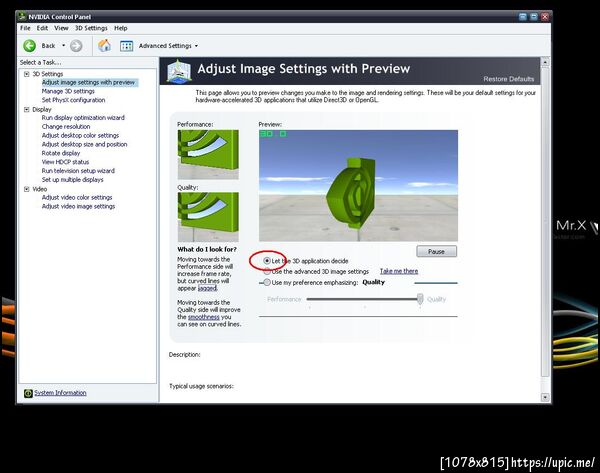Viewport: 600px width, 473px height.
Task: Select Rotate display
Action: pos(61,153)
